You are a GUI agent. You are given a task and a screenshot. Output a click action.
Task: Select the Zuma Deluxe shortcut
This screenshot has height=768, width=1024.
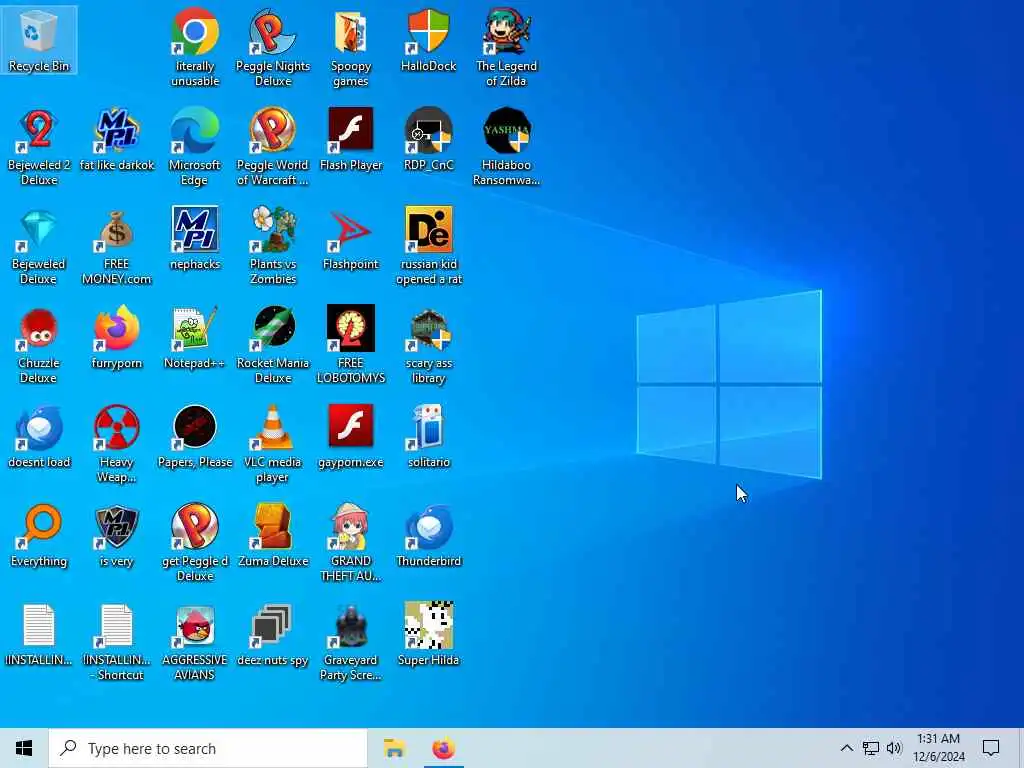point(272,536)
